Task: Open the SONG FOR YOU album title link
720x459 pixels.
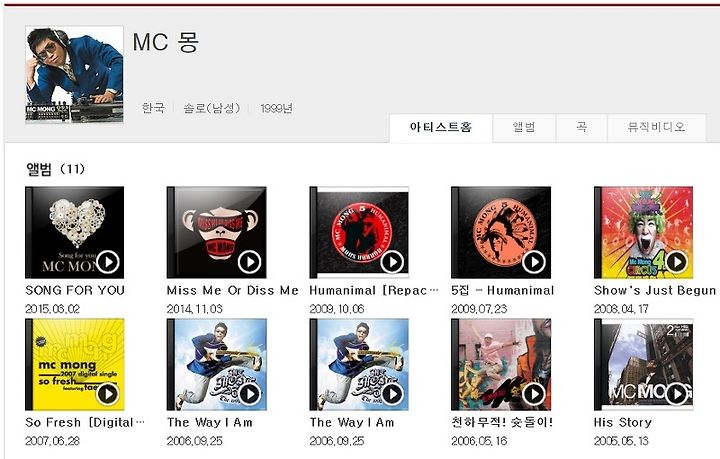Action: [x=75, y=291]
